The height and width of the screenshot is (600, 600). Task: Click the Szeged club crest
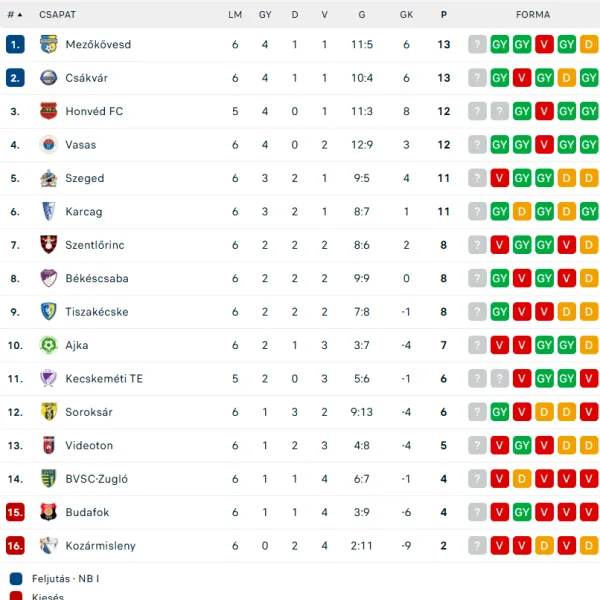[x=49, y=178]
